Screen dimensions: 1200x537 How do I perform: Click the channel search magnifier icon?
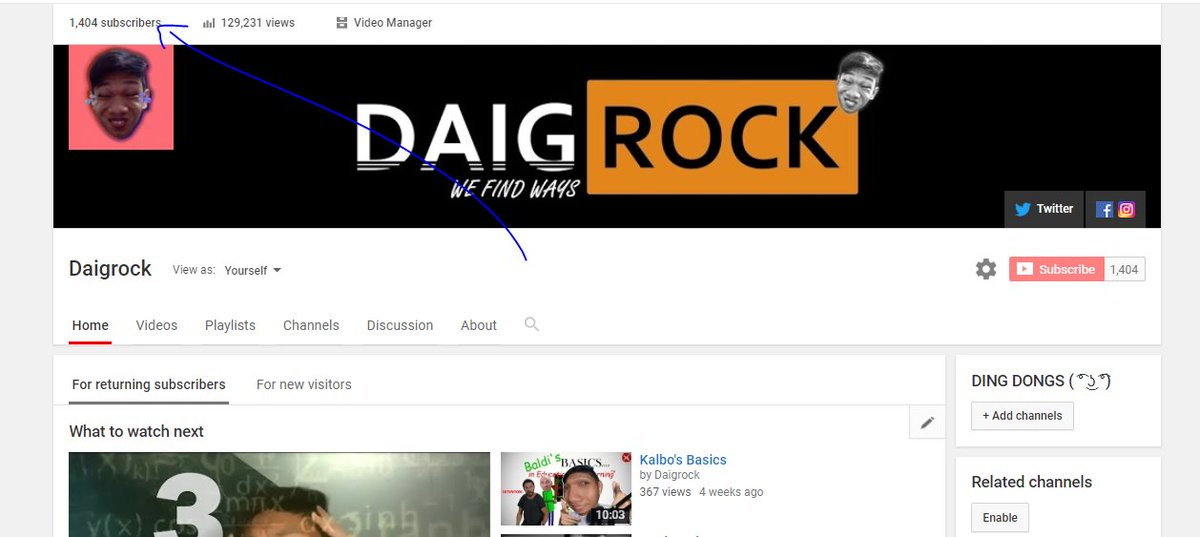532,324
